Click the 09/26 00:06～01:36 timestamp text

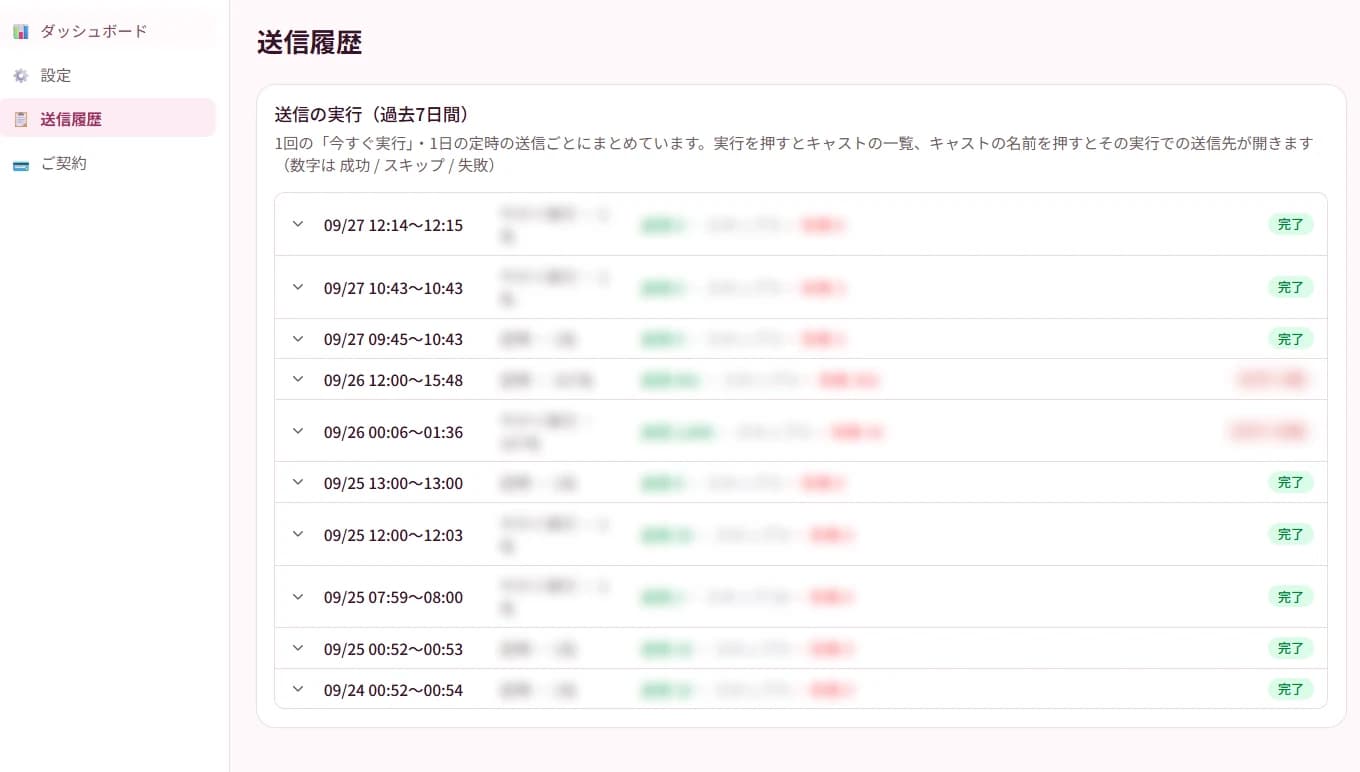click(x=393, y=432)
